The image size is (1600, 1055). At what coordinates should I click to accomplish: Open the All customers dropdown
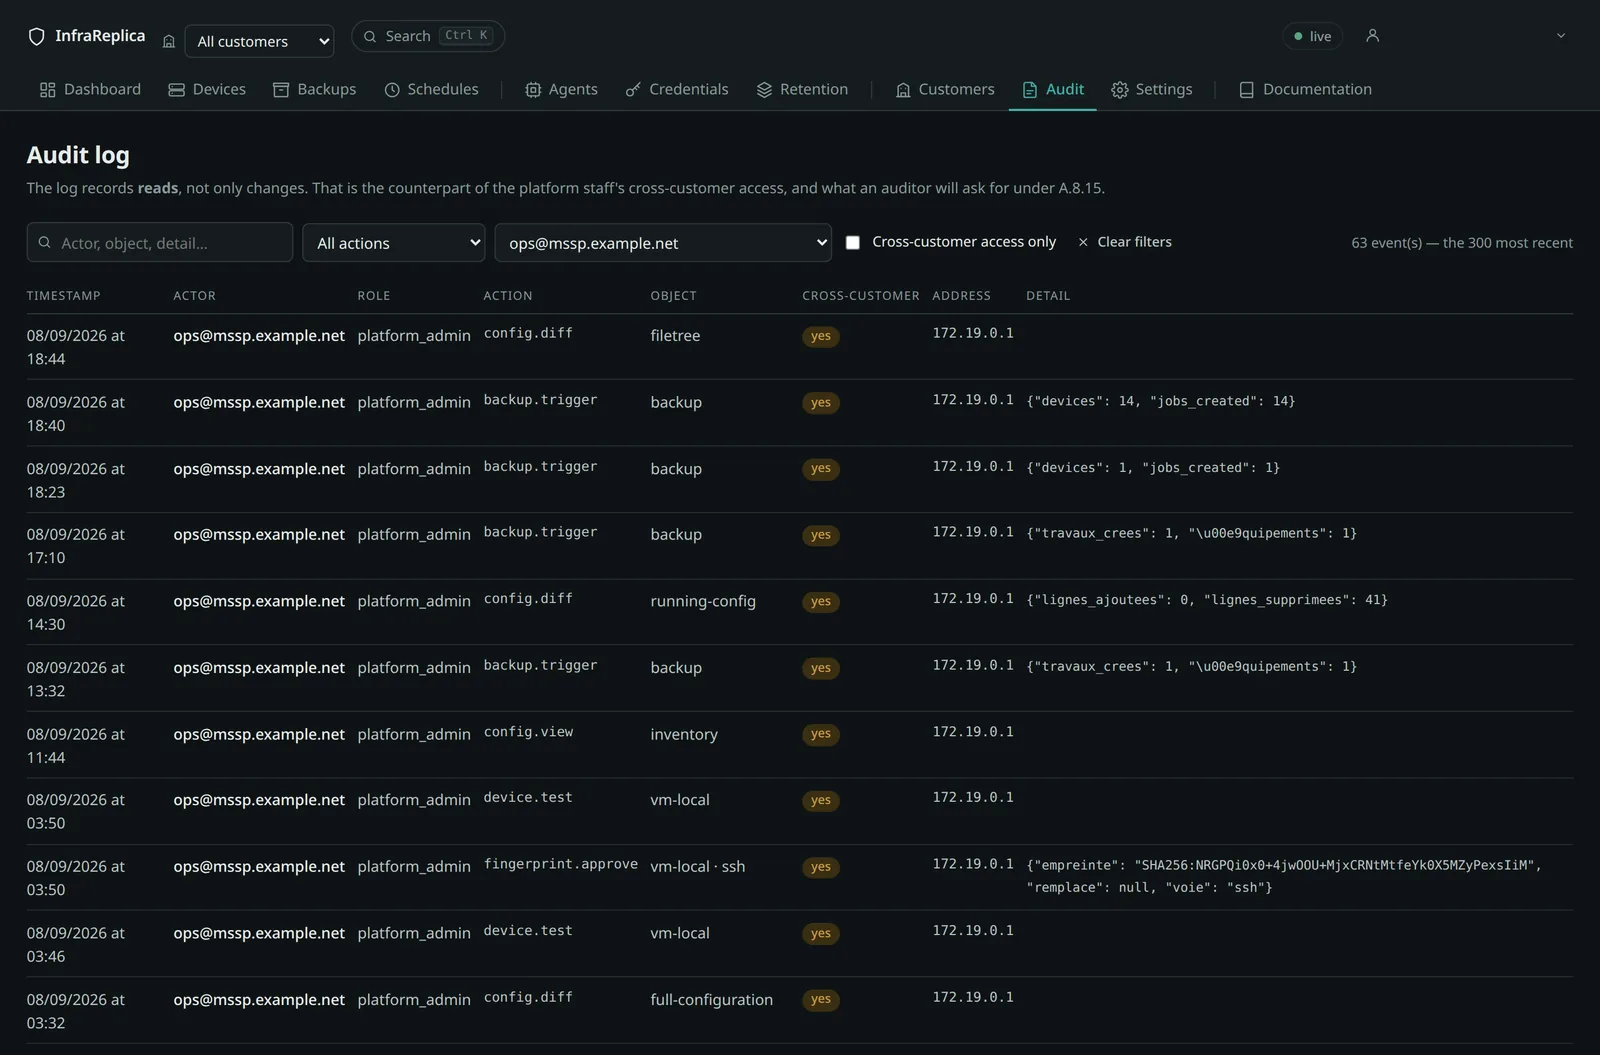[x=260, y=41]
